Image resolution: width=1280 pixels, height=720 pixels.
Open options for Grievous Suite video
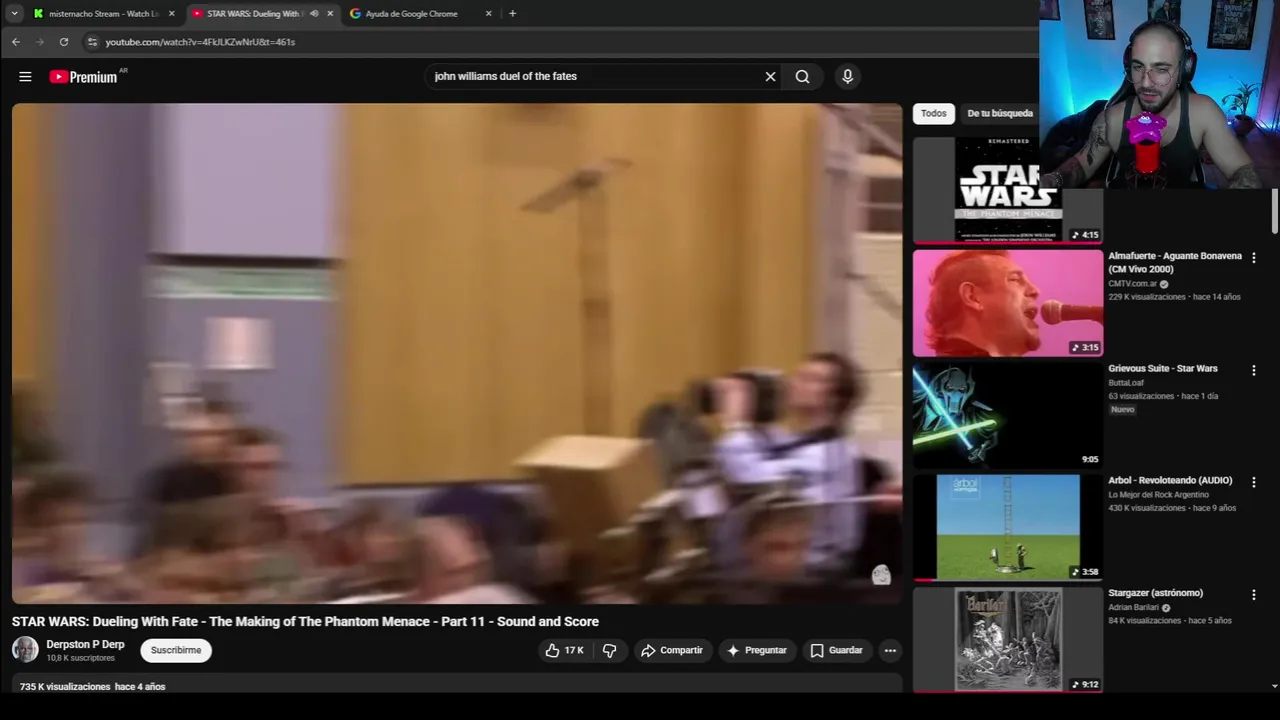1253,370
